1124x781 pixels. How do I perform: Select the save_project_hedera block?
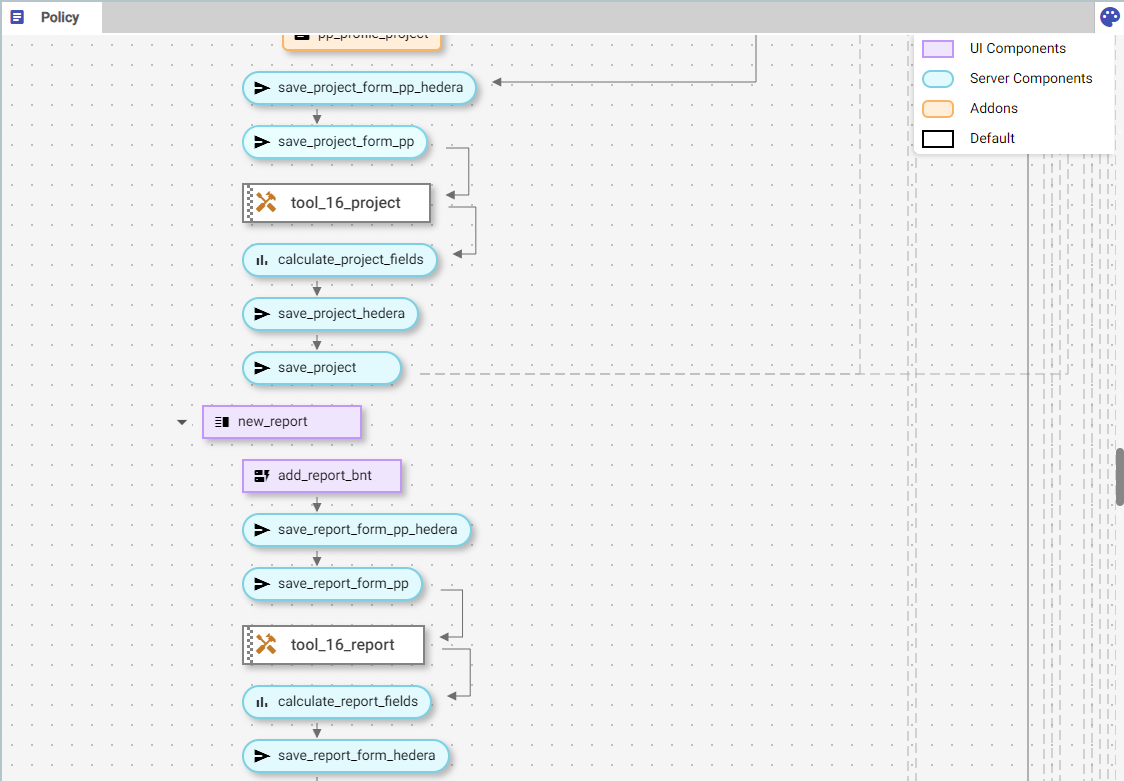click(340, 314)
